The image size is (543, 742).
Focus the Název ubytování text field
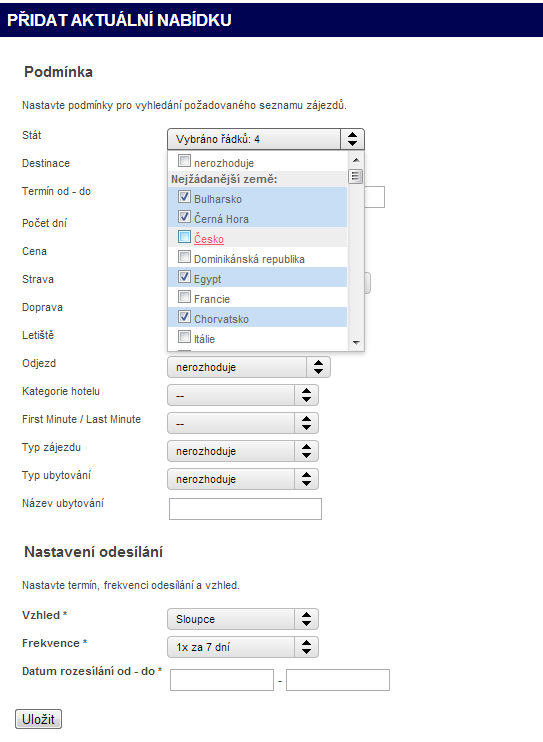245,509
